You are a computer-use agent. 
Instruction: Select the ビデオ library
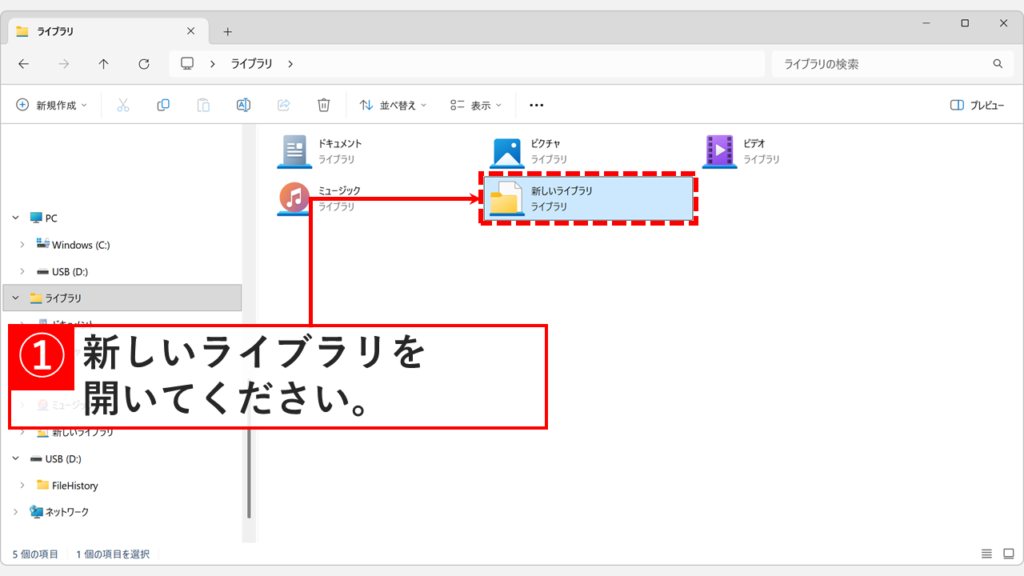click(742, 151)
